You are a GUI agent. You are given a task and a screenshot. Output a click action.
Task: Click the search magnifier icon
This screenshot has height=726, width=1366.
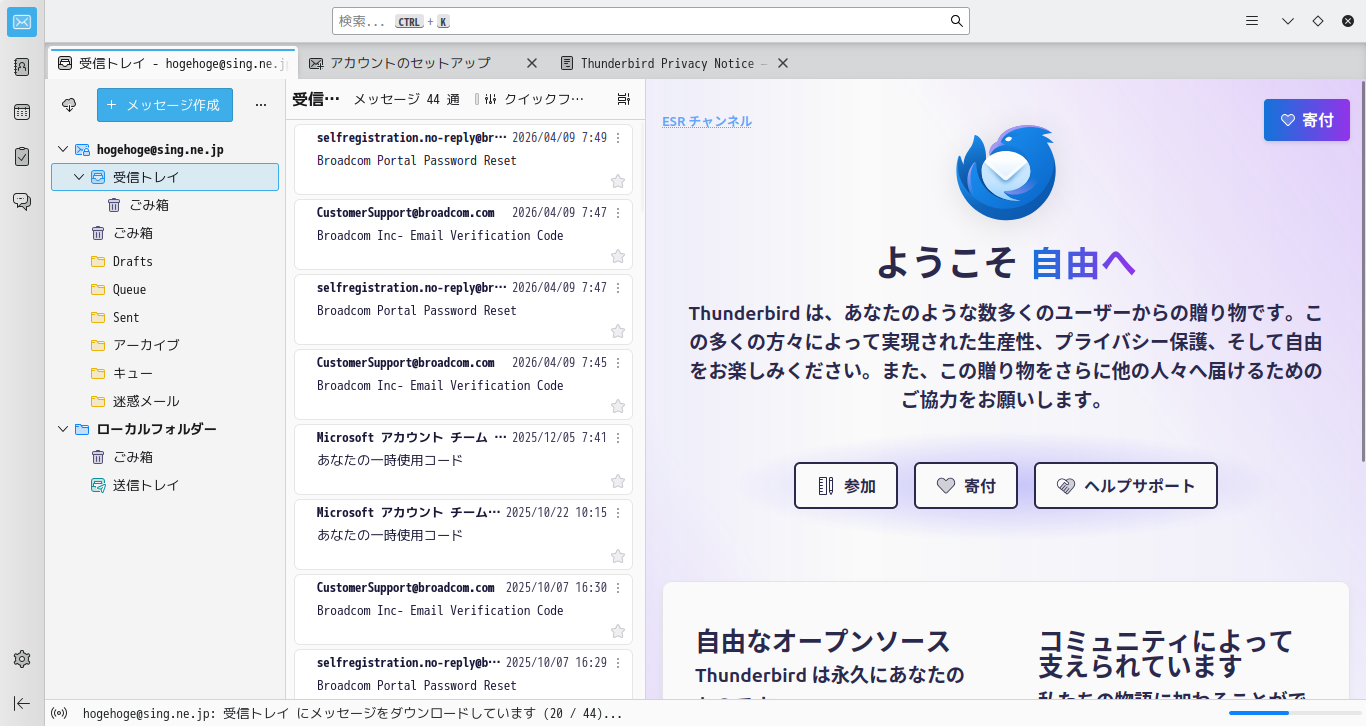pyautogui.click(x=956, y=21)
